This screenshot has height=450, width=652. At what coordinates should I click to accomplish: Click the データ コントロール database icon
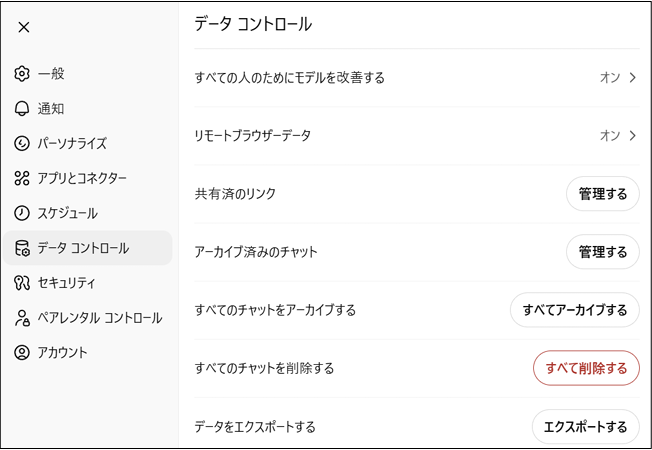[22, 248]
